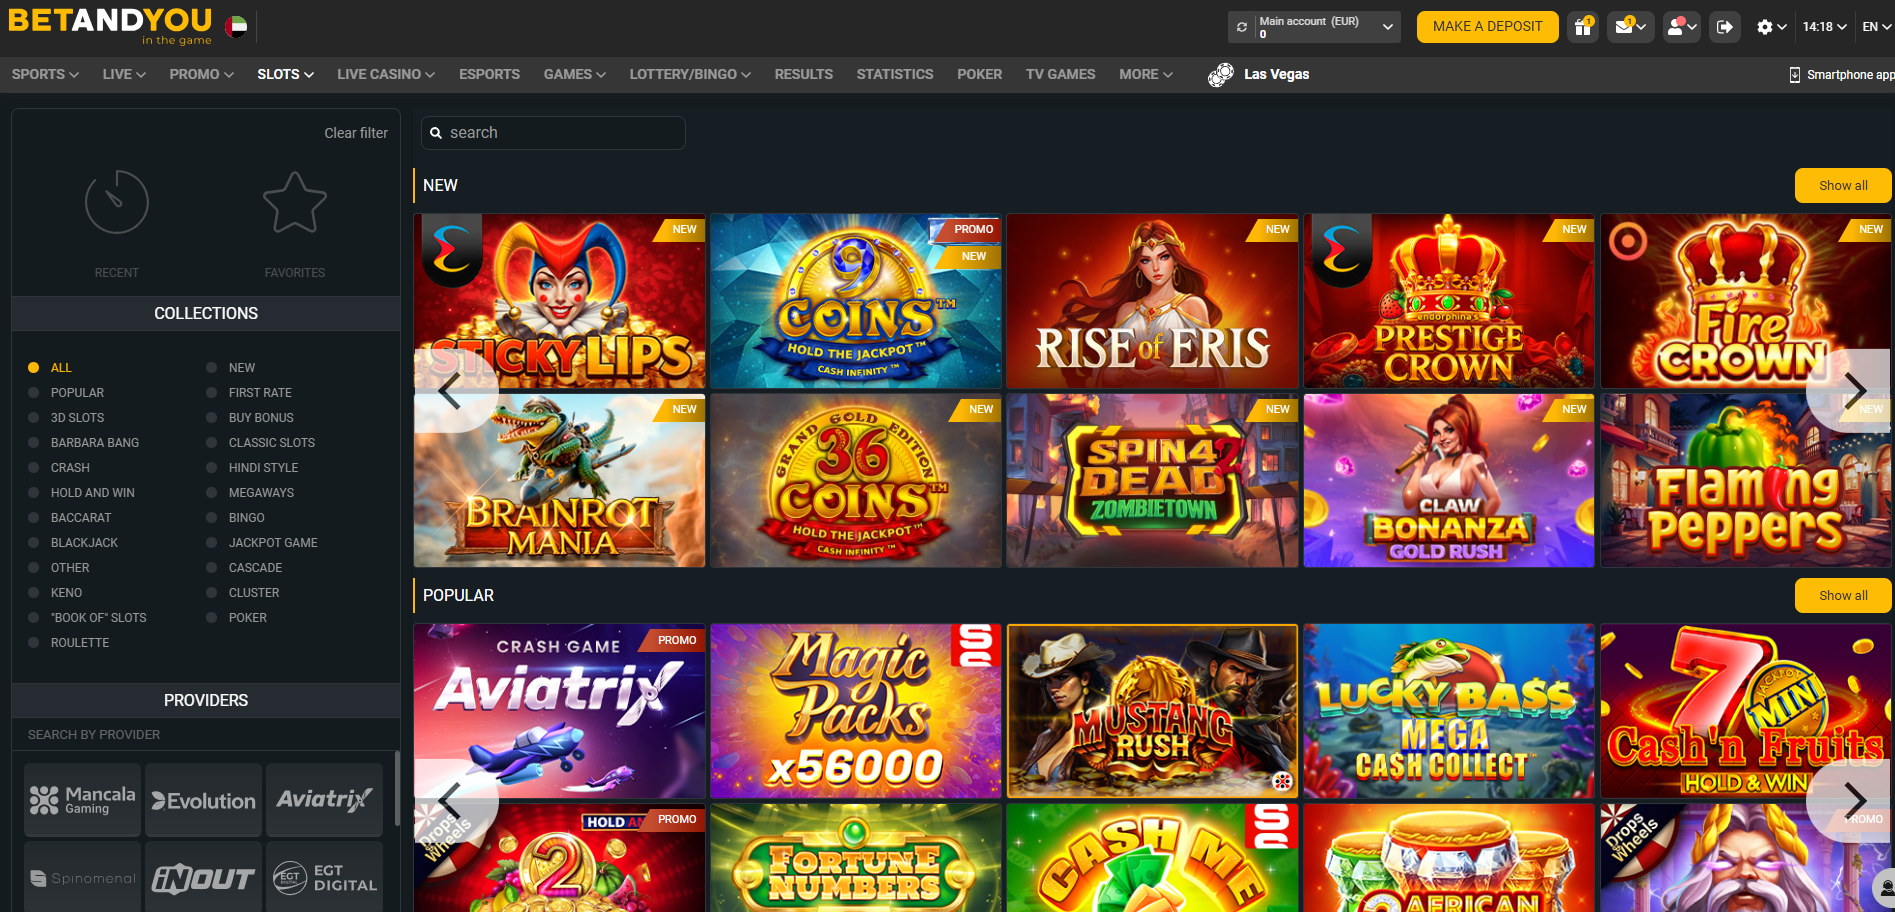The height and width of the screenshot is (912, 1895).
Task: Click Clear filter link
Action: (x=356, y=133)
